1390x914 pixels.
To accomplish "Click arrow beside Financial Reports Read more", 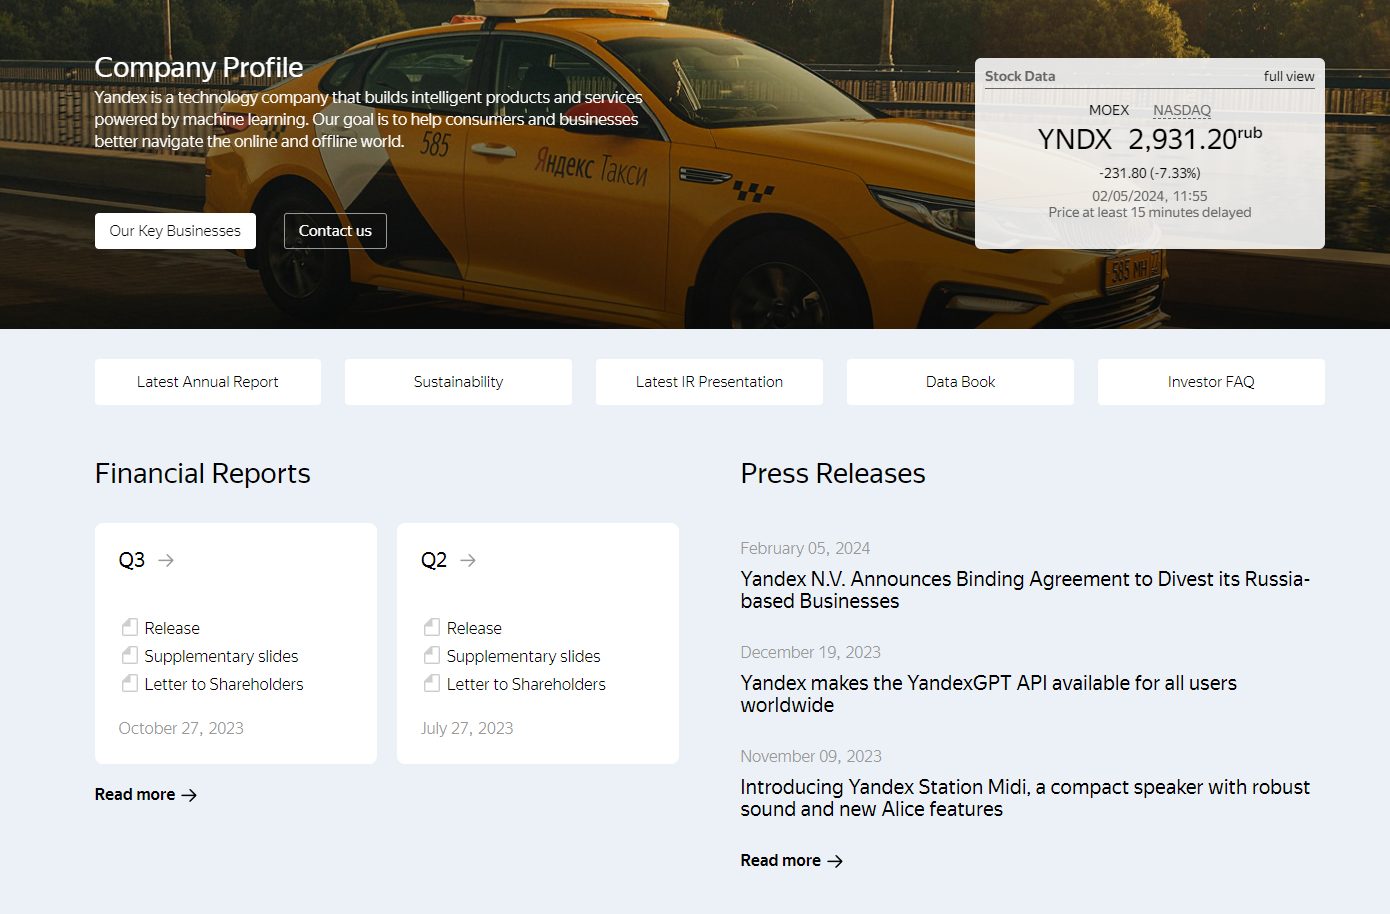I will pyautogui.click(x=189, y=795).
